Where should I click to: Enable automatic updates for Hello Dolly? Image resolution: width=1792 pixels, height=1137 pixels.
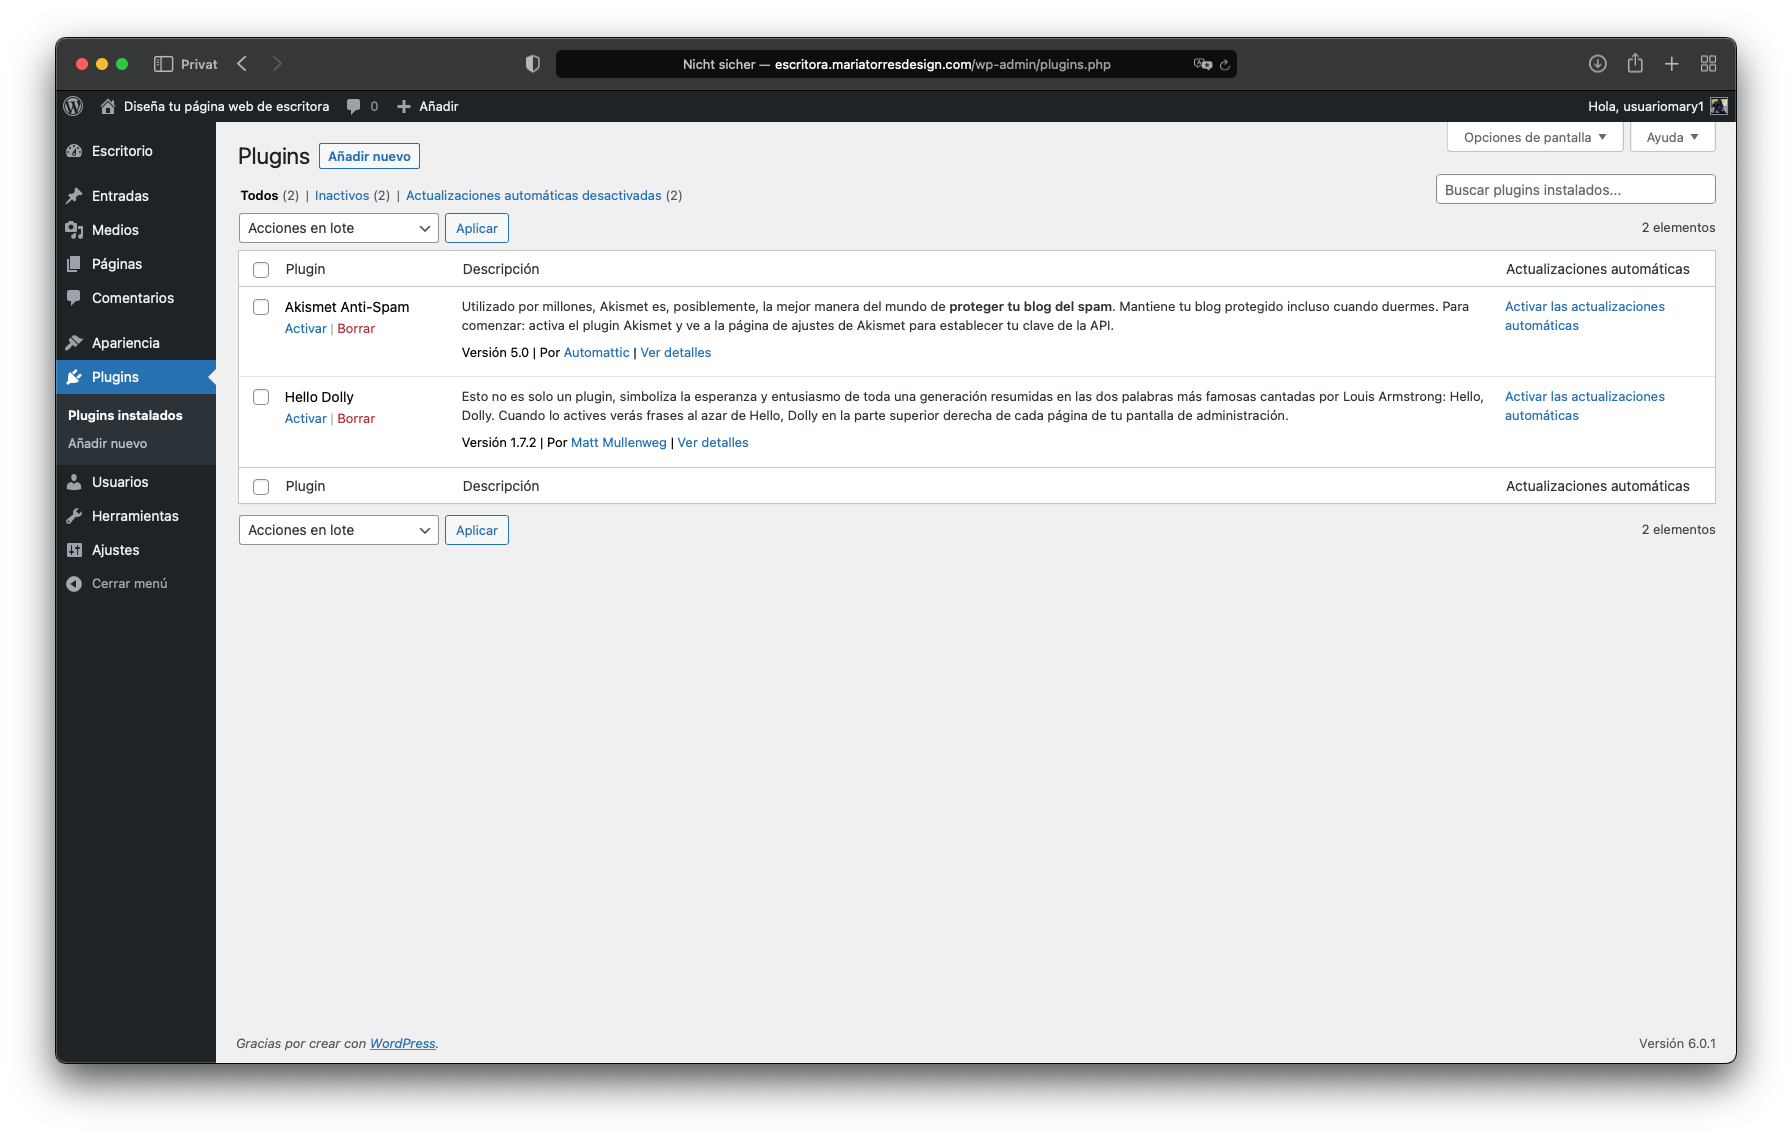click(x=1584, y=406)
